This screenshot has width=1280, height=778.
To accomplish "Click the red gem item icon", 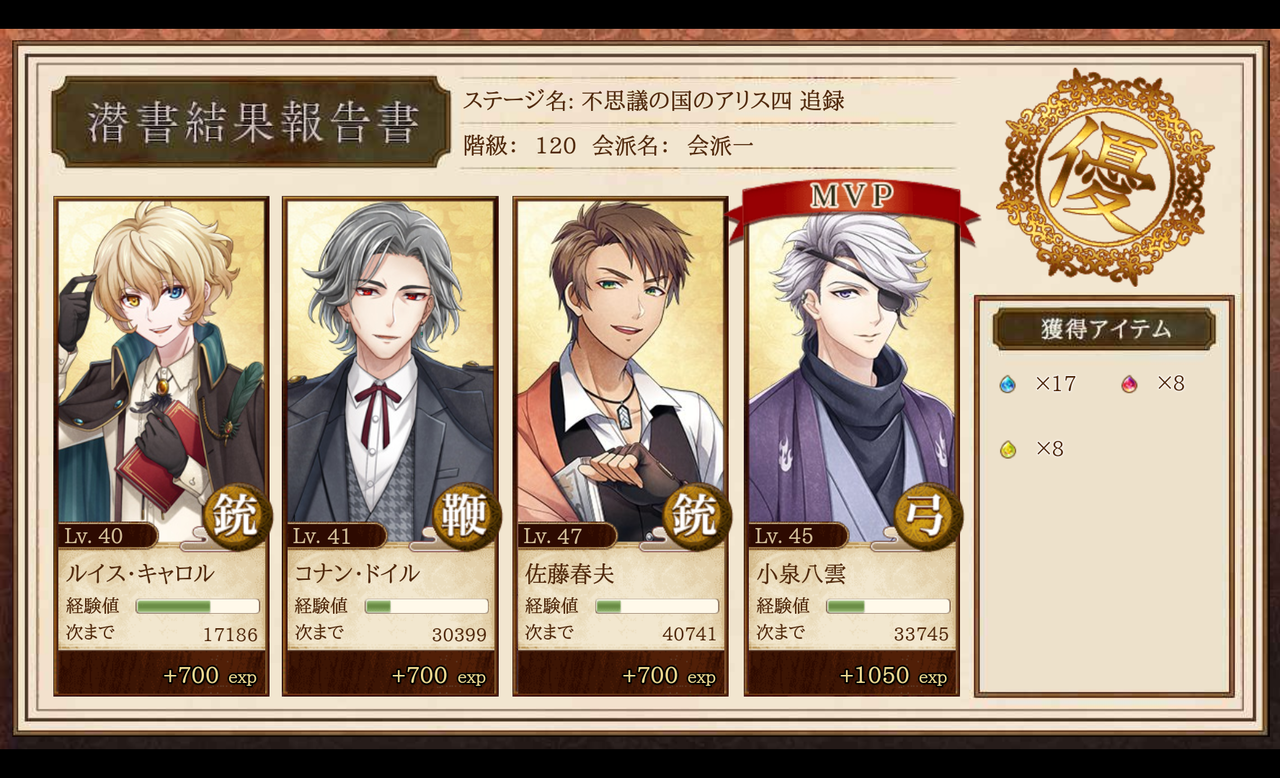I will (x=1129, y=384).
